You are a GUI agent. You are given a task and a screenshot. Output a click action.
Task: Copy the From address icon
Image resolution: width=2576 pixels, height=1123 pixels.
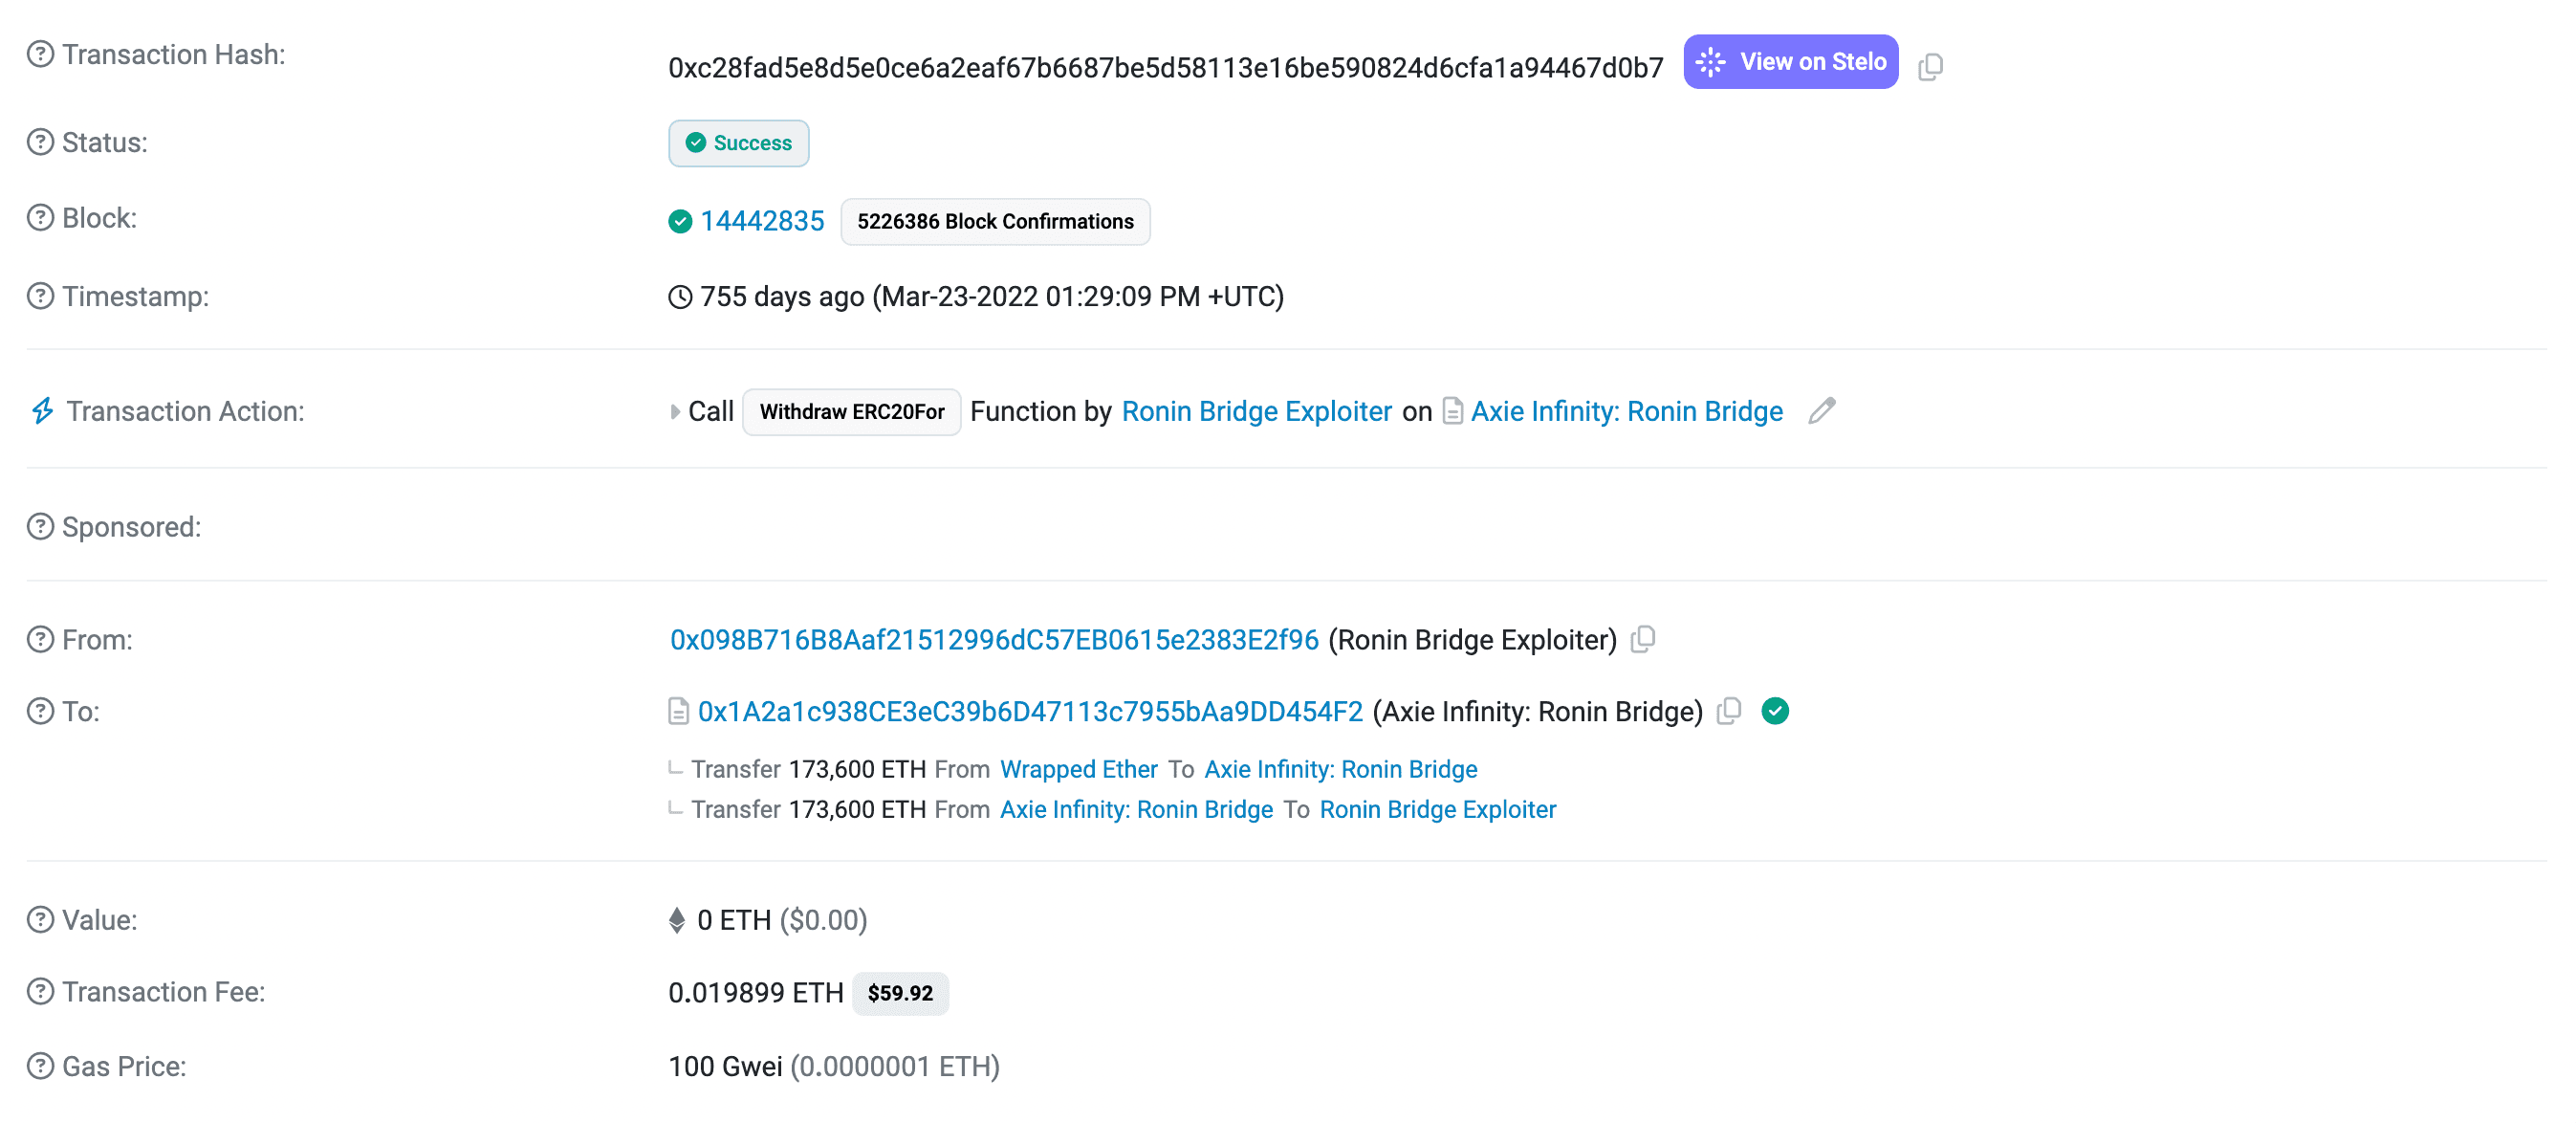1643,639
